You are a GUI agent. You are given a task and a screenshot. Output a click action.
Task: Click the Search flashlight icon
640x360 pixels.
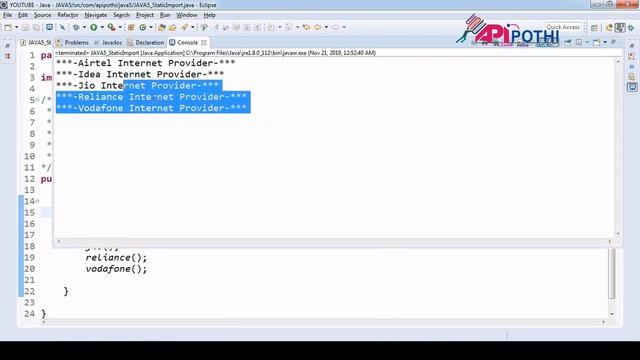pos(184,27)
